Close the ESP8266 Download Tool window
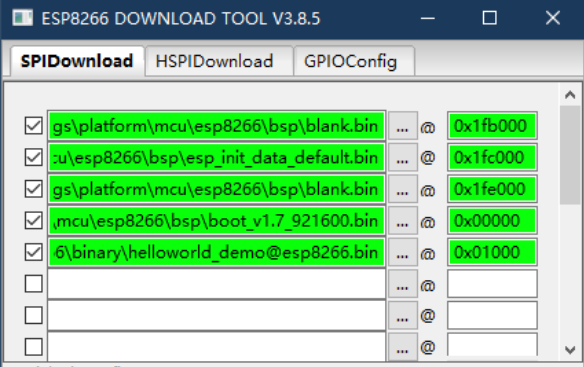Image resolution: width=584 pixels, height=367 pixels. 553,18
